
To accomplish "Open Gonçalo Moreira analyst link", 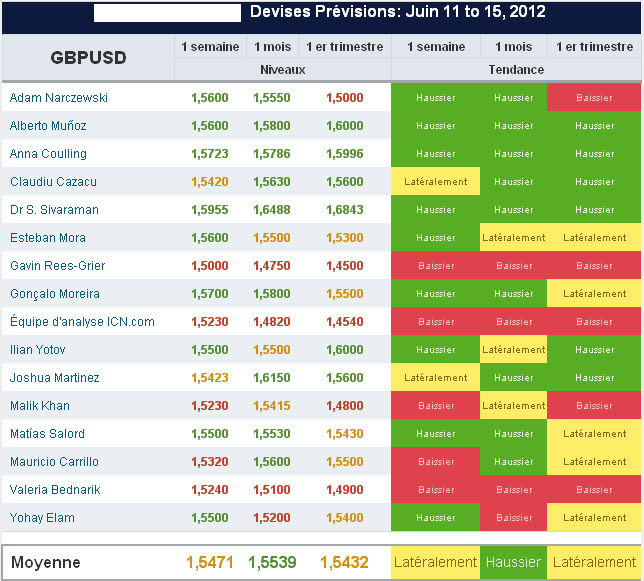I will [55, 294].
